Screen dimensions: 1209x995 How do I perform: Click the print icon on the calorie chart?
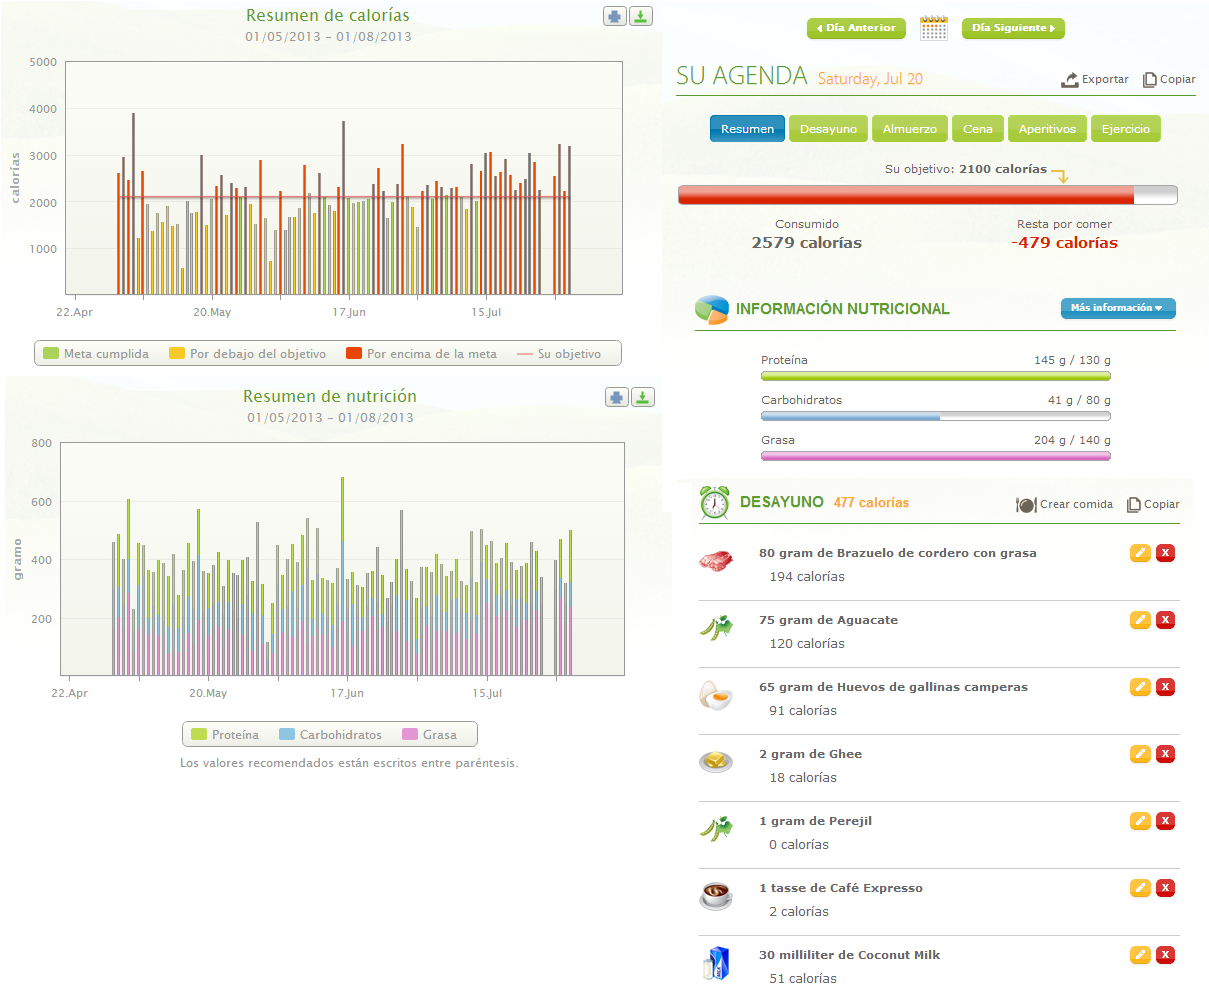click(x=615, y=16)
